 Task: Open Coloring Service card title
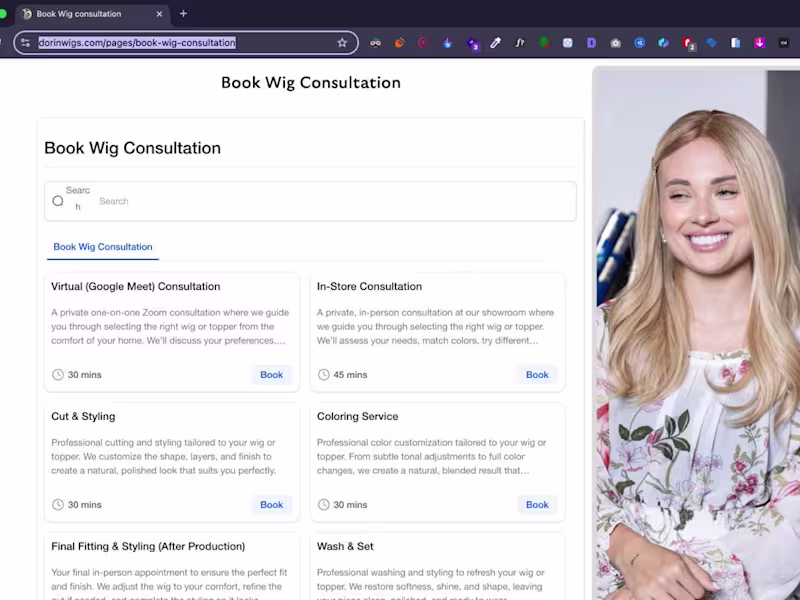358,416
